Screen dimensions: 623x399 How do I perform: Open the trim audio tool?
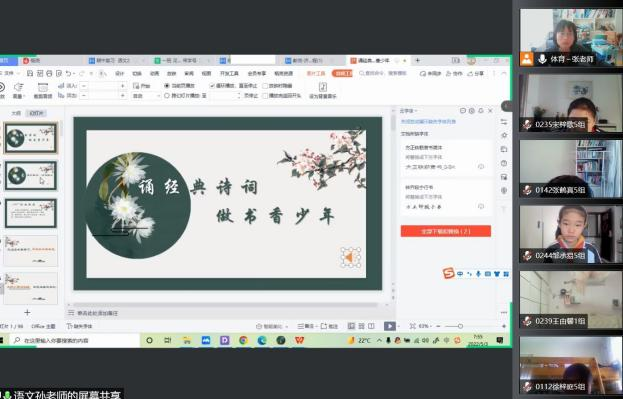(x=43, y=90)
